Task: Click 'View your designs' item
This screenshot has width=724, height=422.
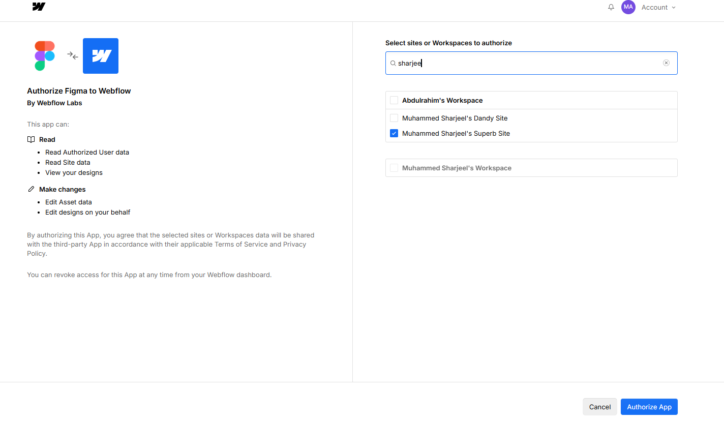Action: 74,173
